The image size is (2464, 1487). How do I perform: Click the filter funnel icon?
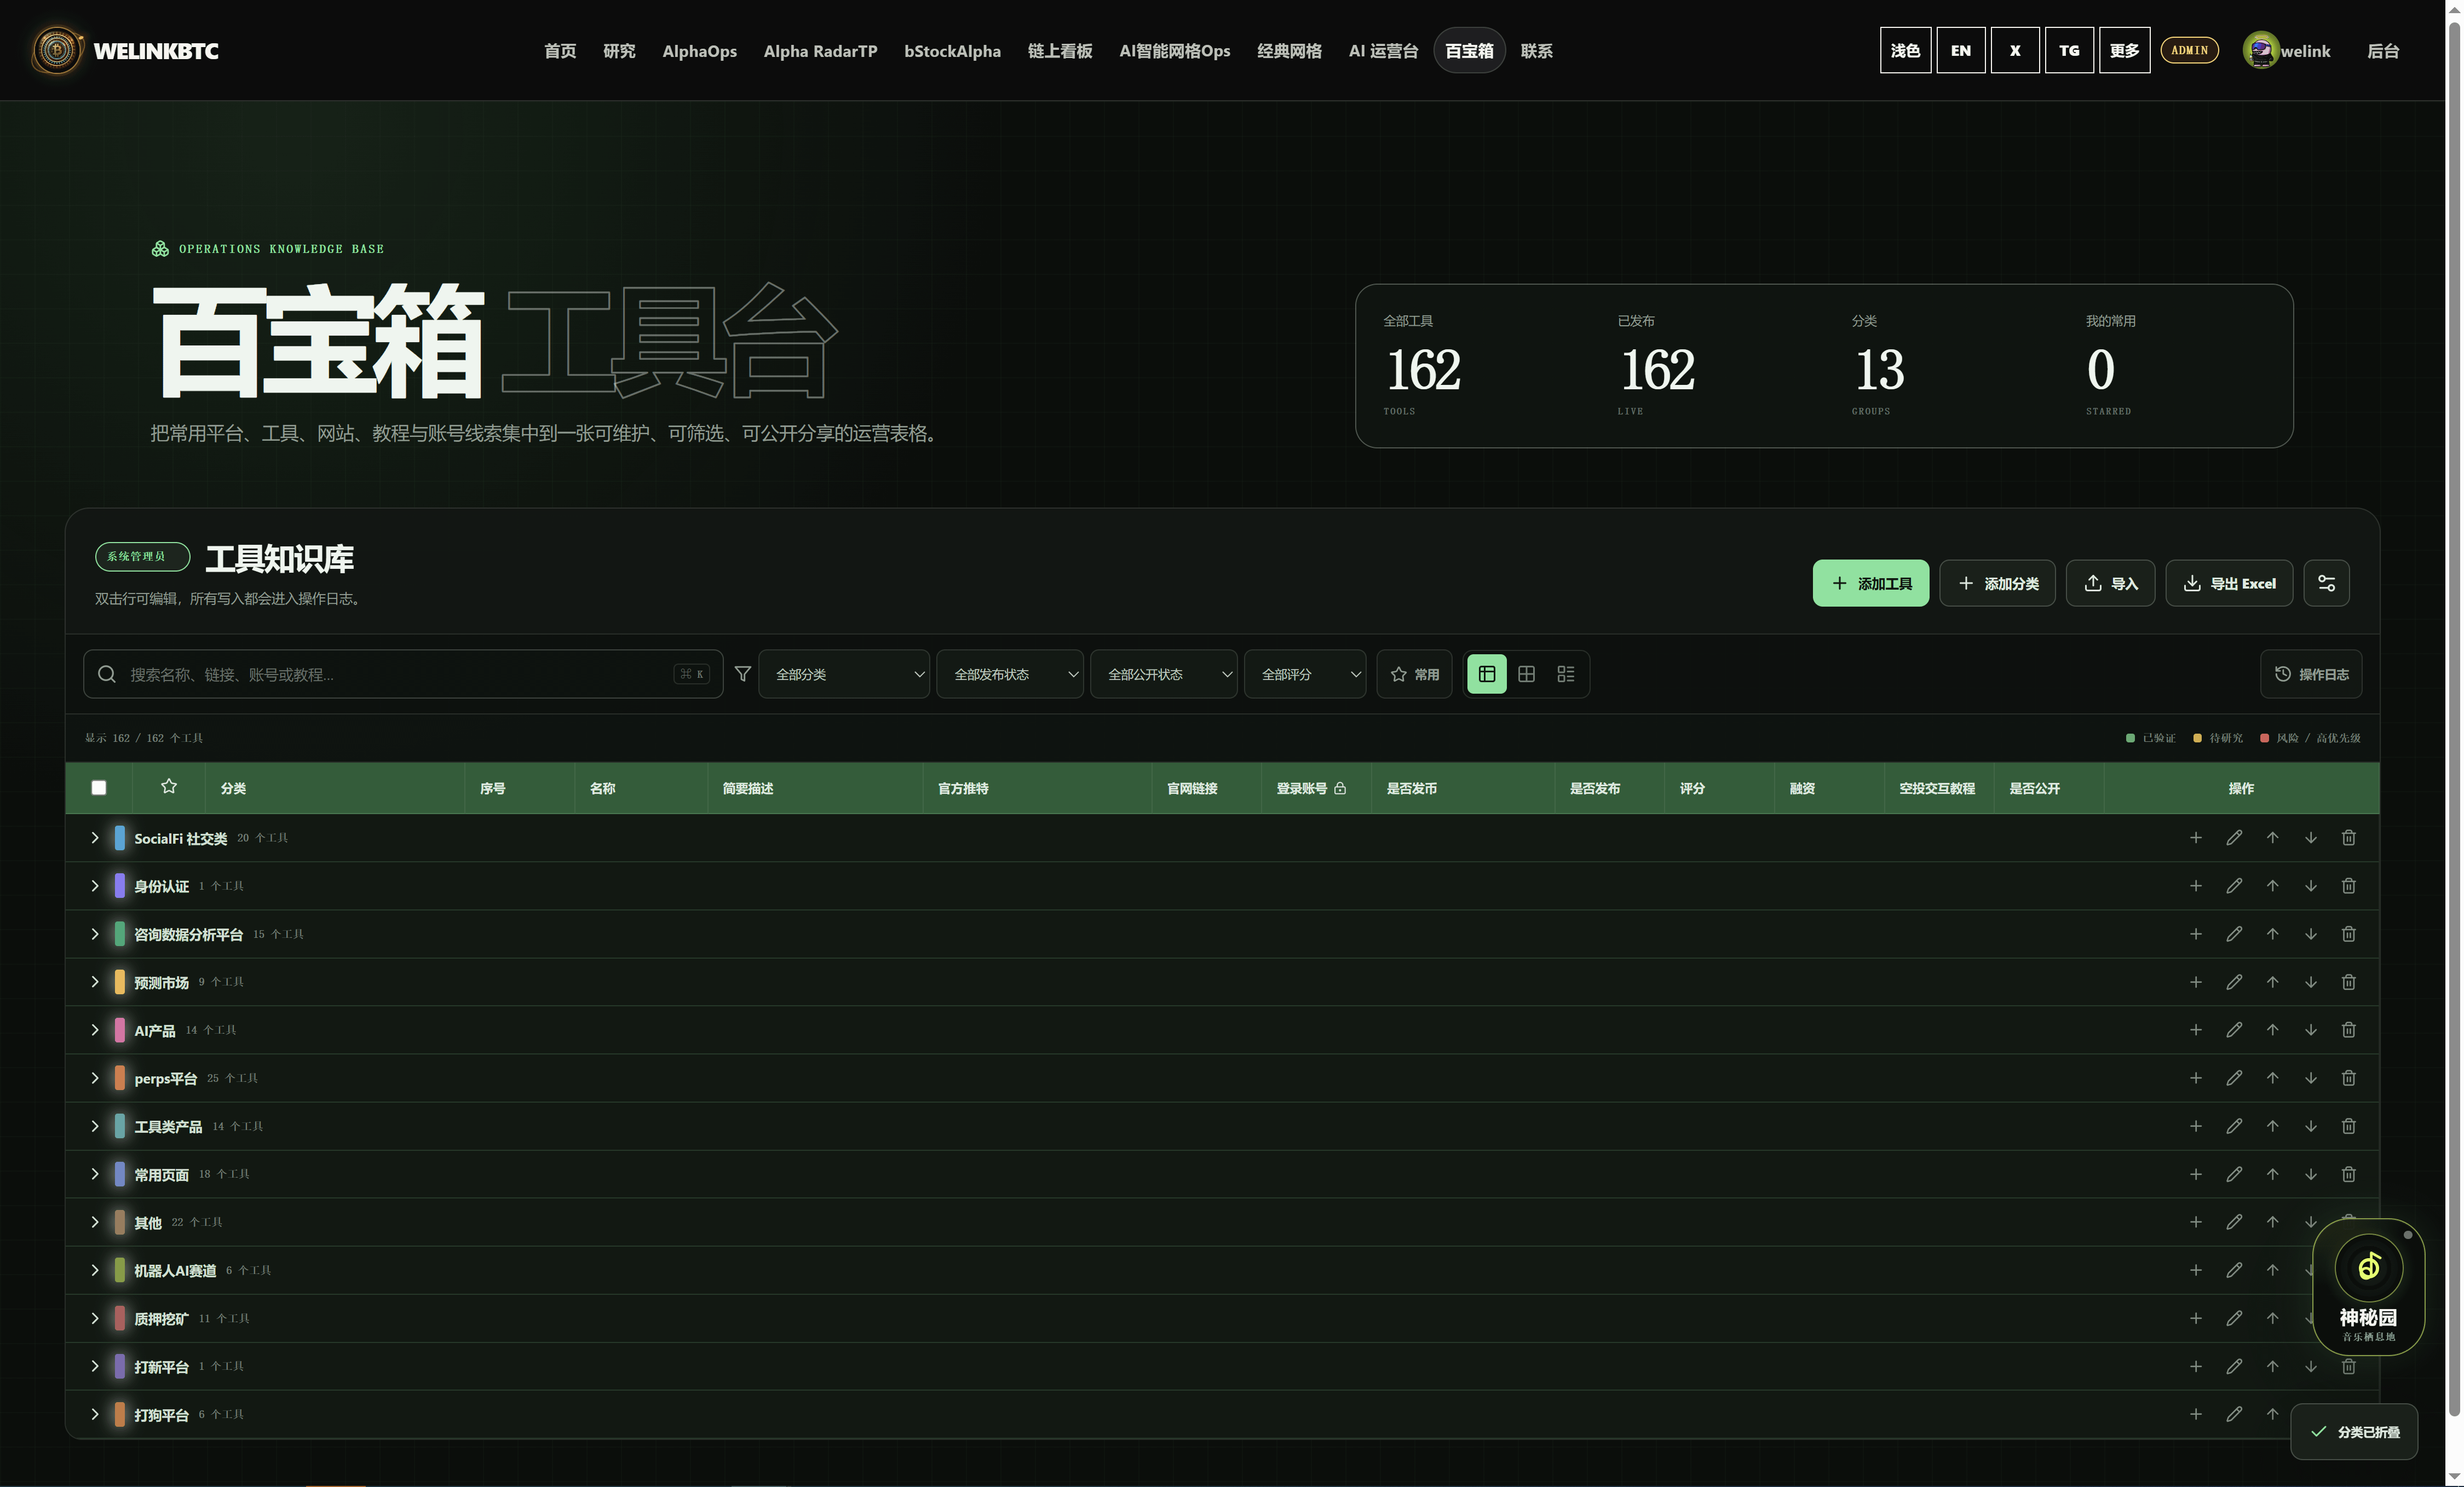tap(742, 674)
